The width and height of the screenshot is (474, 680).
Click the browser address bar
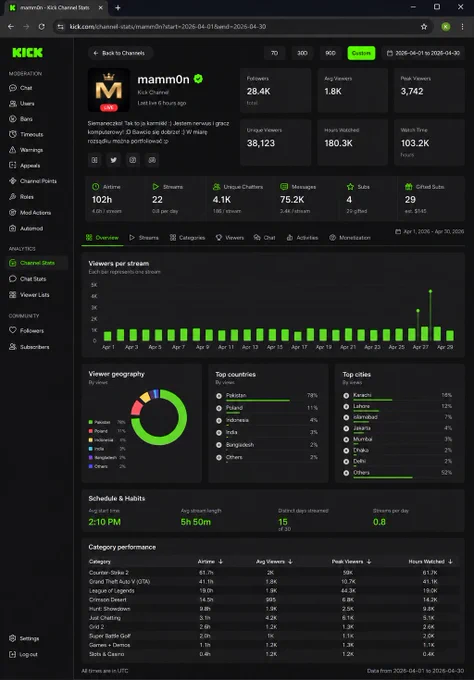(241, 26)
